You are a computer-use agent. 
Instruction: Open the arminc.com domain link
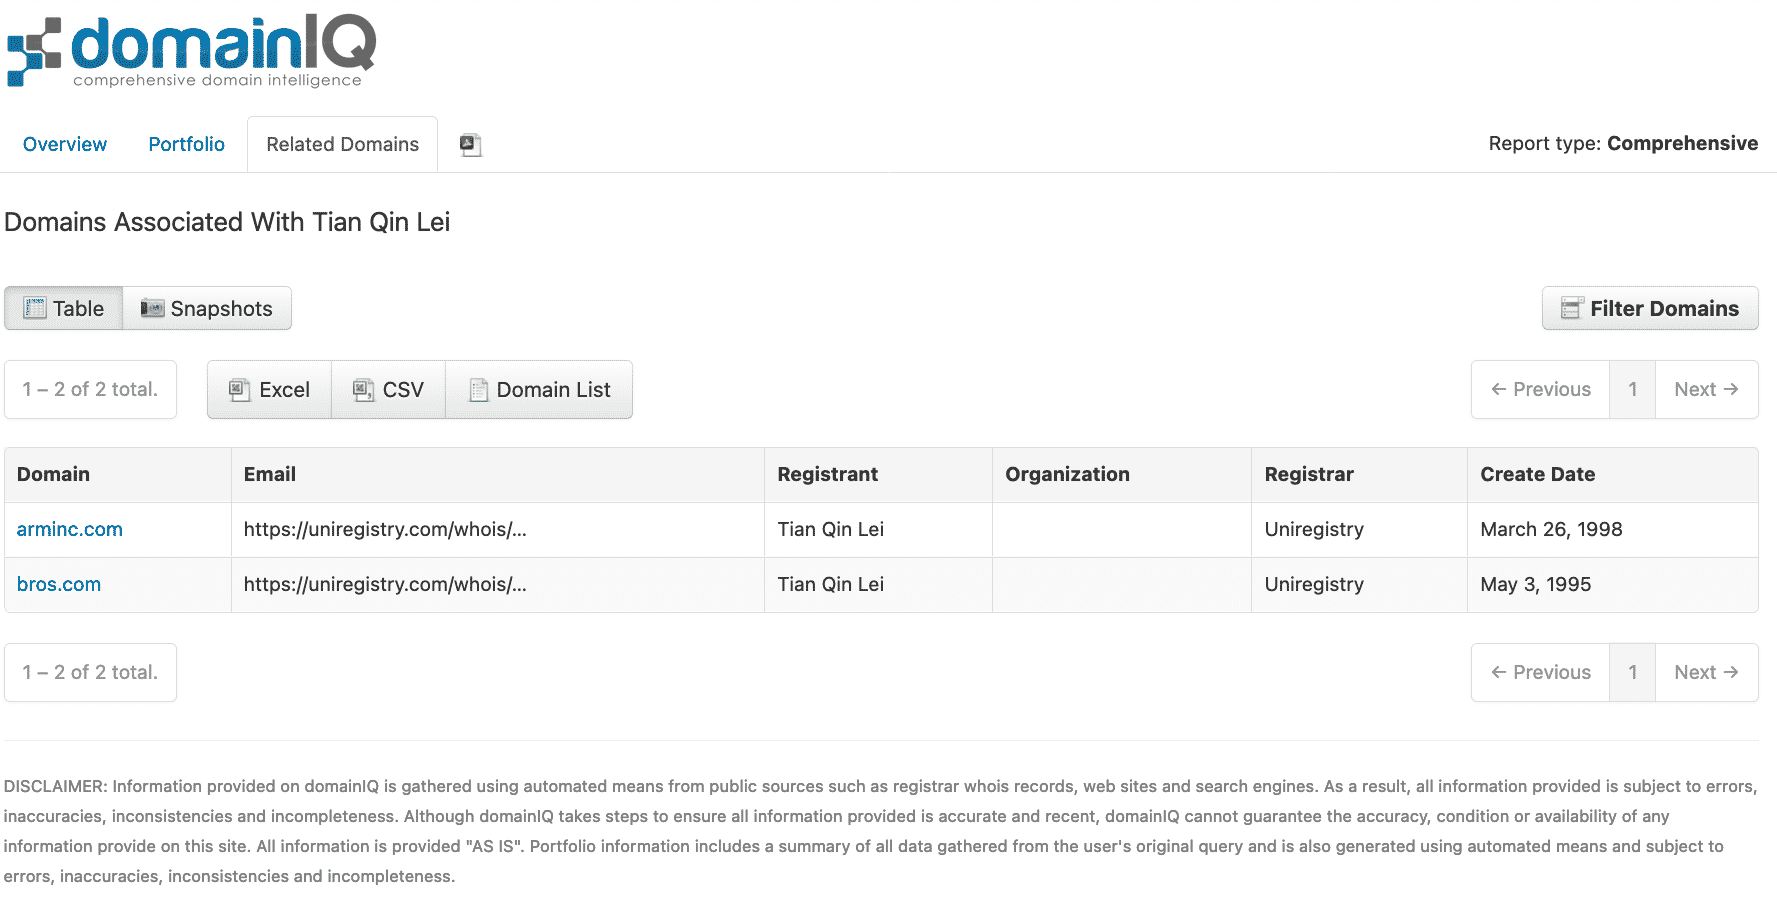[70, 529]
